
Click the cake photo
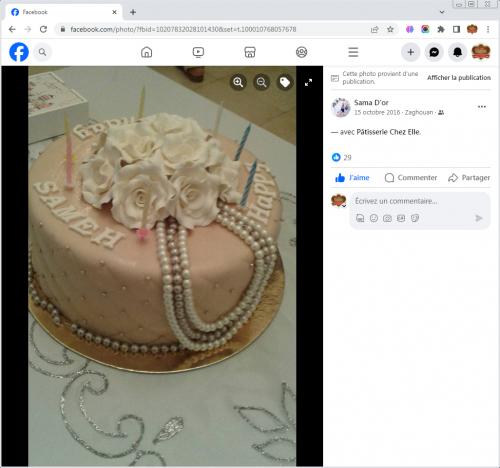[162, 266]
